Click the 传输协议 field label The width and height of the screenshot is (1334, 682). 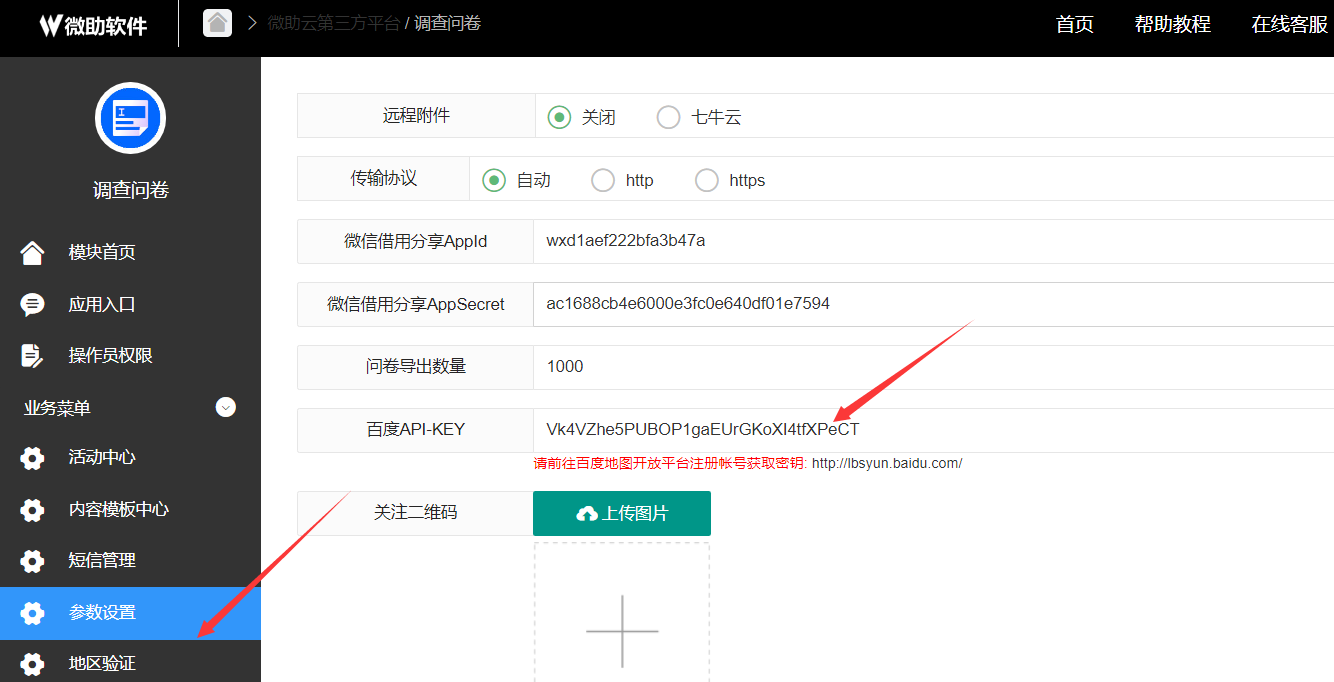[x=383, y=179]
